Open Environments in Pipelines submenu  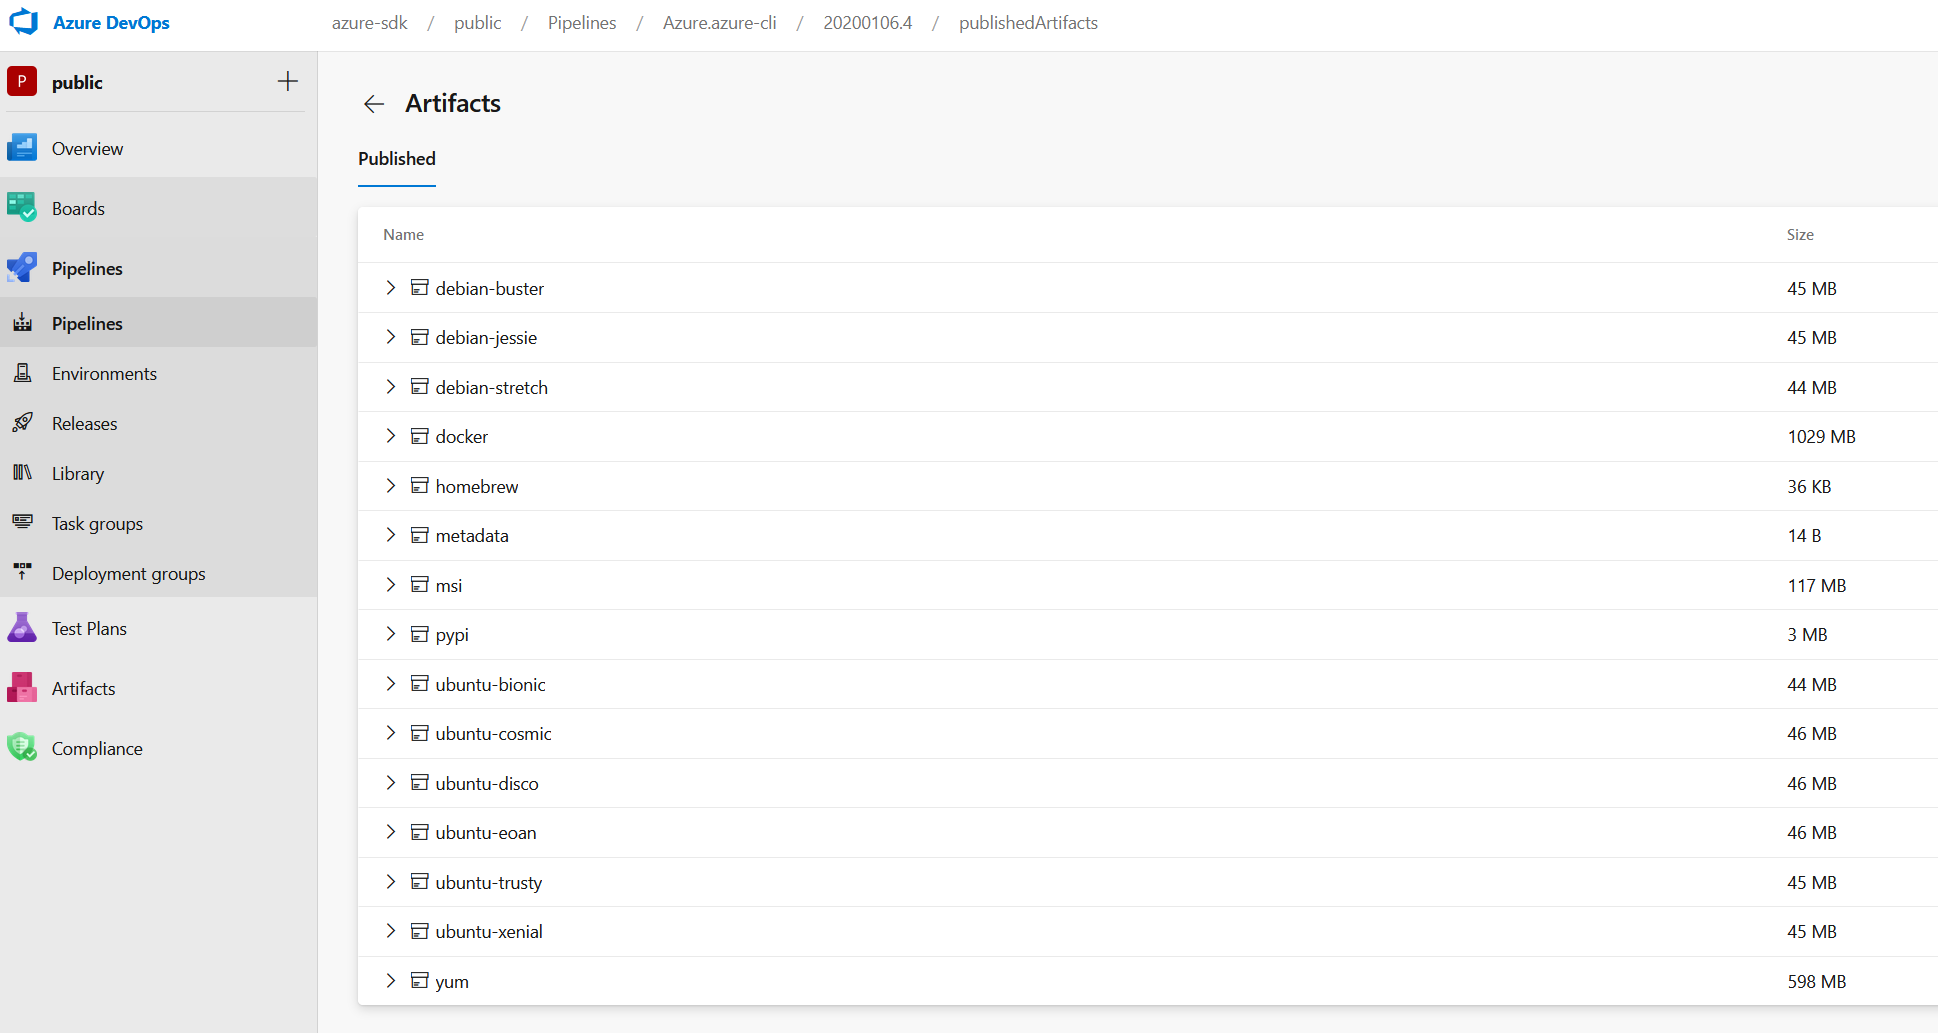click(x=104, y=374)
